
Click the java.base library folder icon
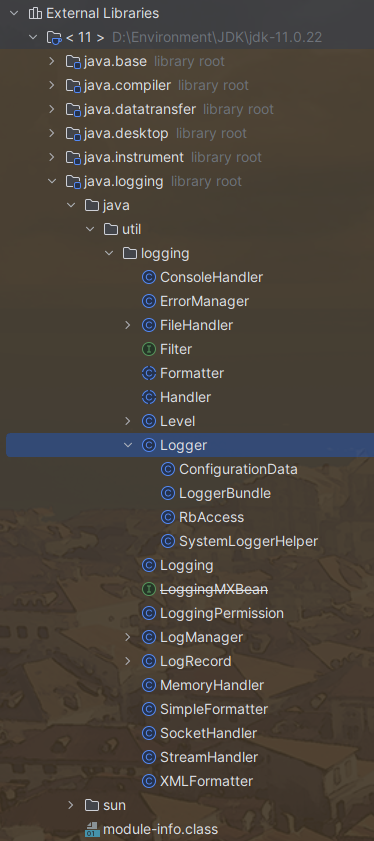point(73,62)
